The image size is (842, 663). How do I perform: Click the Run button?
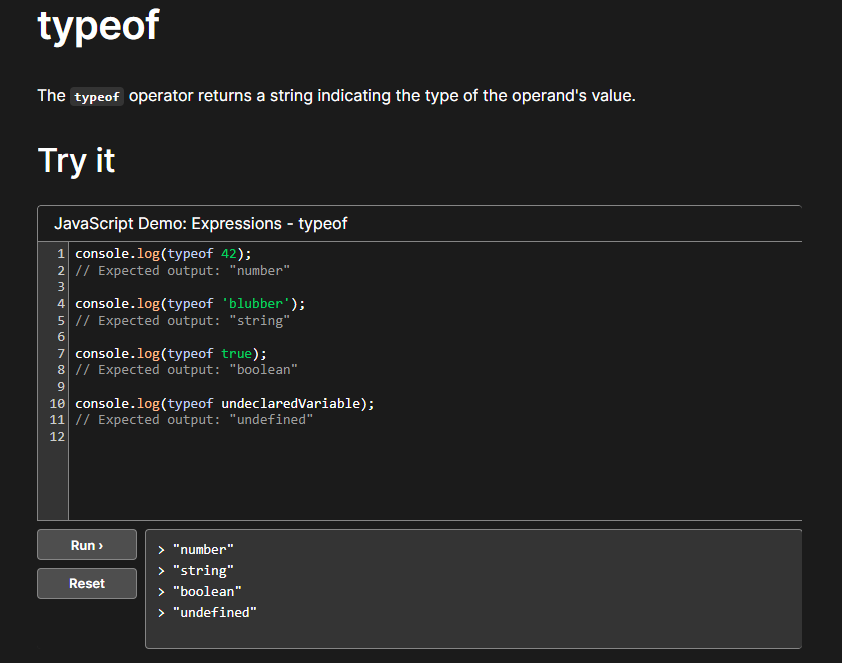tap(87, 545)
